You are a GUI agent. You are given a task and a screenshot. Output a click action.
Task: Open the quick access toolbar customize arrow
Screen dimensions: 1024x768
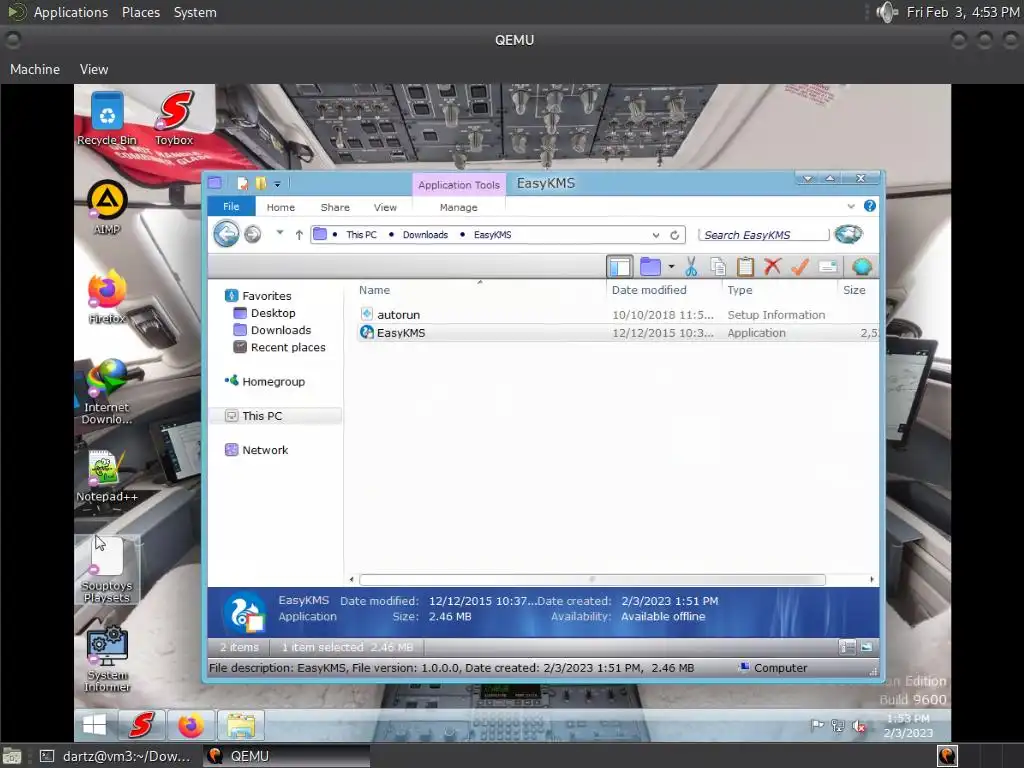pos(277,184)
